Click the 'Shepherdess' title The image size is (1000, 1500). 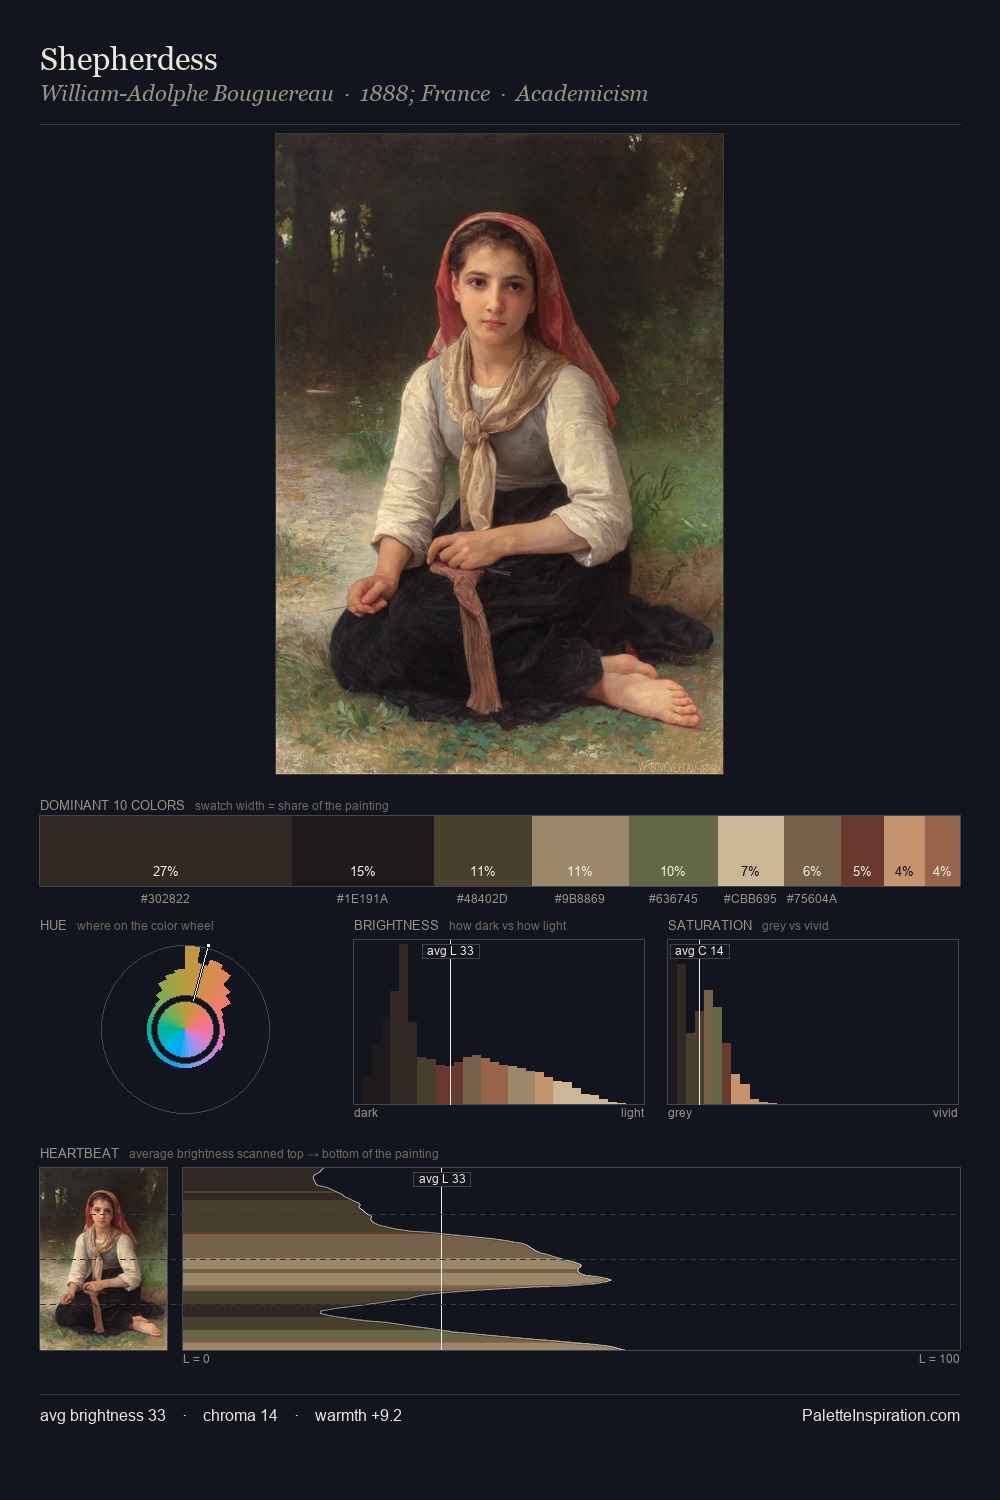(x=129, y=59)
